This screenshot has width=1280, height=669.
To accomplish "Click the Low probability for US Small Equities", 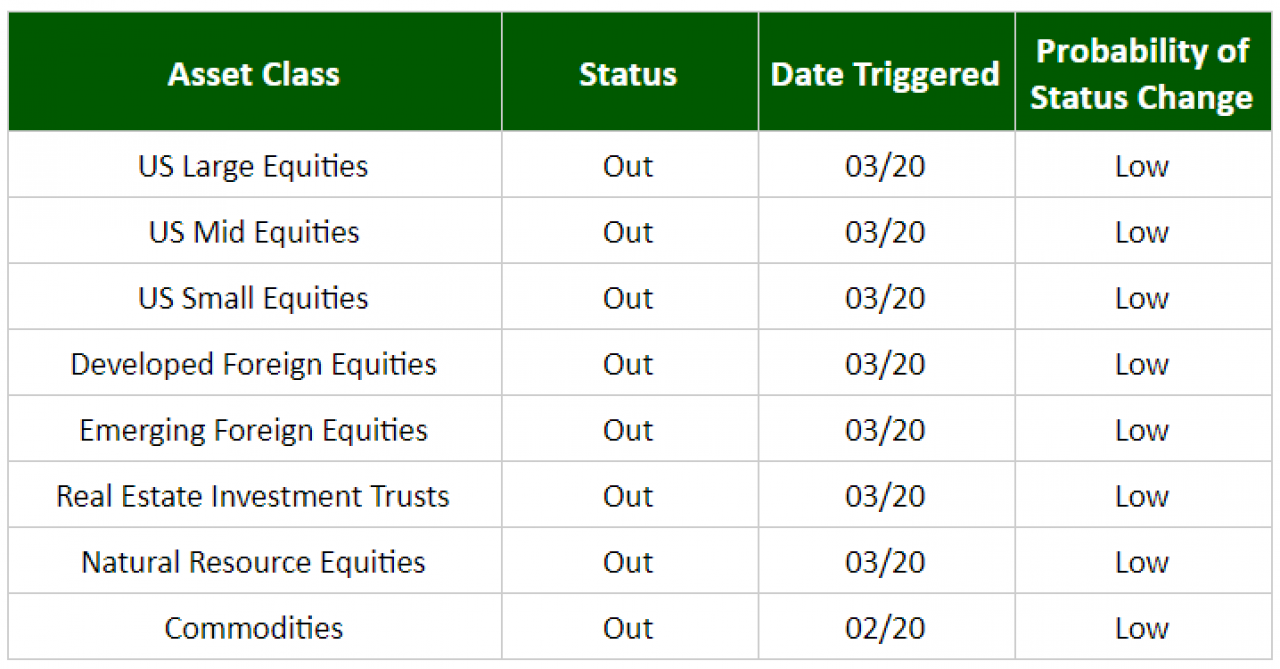I will pyautogui.click(x=1142, y=298).
